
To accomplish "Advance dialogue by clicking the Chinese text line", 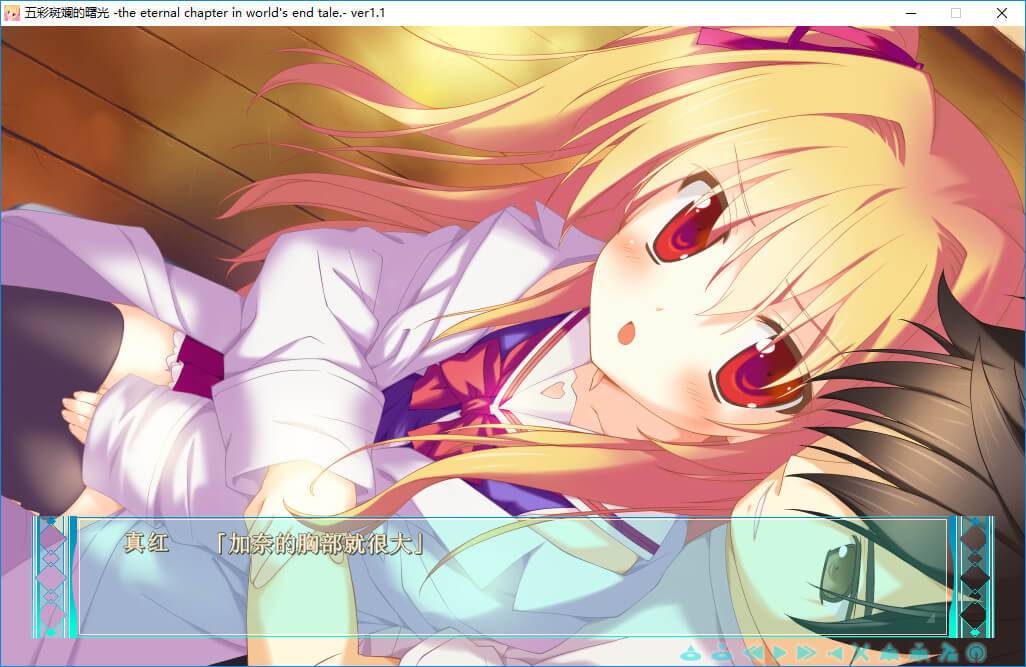I will coord(322,544).
